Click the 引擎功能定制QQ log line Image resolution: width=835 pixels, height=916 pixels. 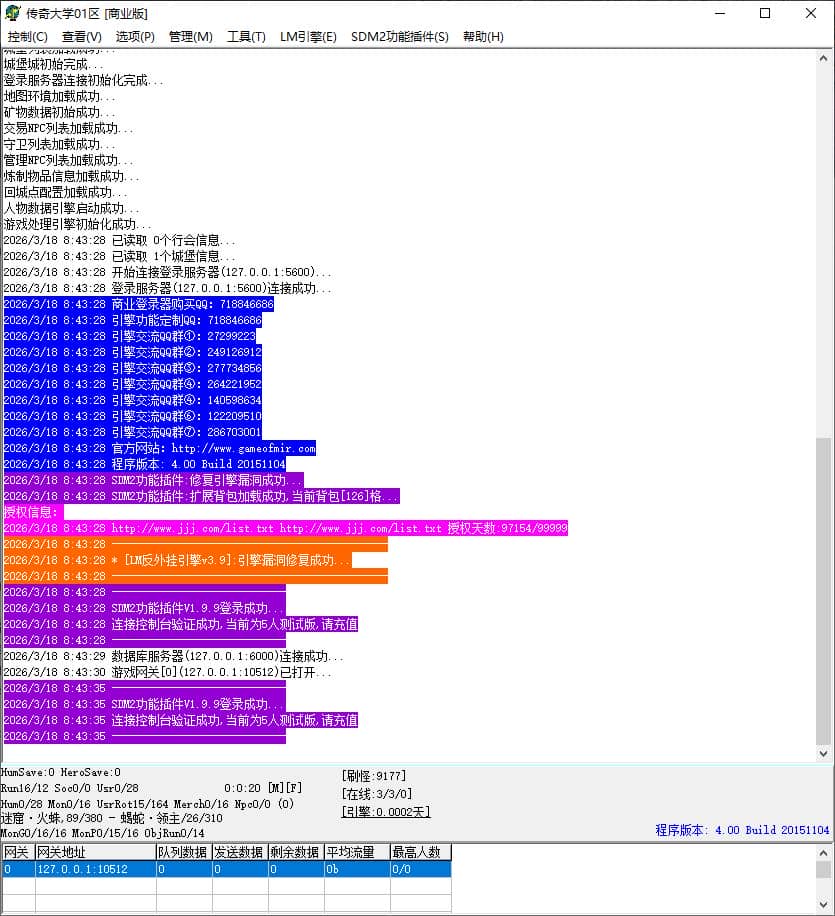pos(133,320)
